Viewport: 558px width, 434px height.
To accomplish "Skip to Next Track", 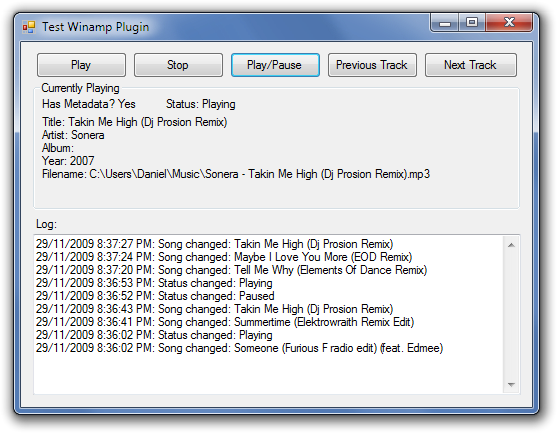I will (x=471, y=65).
